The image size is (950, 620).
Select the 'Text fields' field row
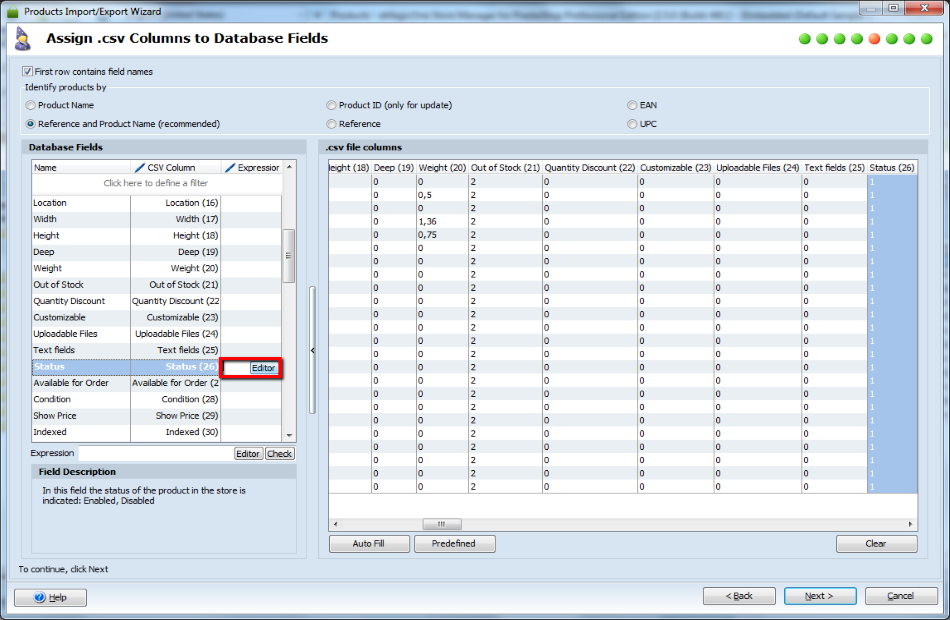point(156,350)
